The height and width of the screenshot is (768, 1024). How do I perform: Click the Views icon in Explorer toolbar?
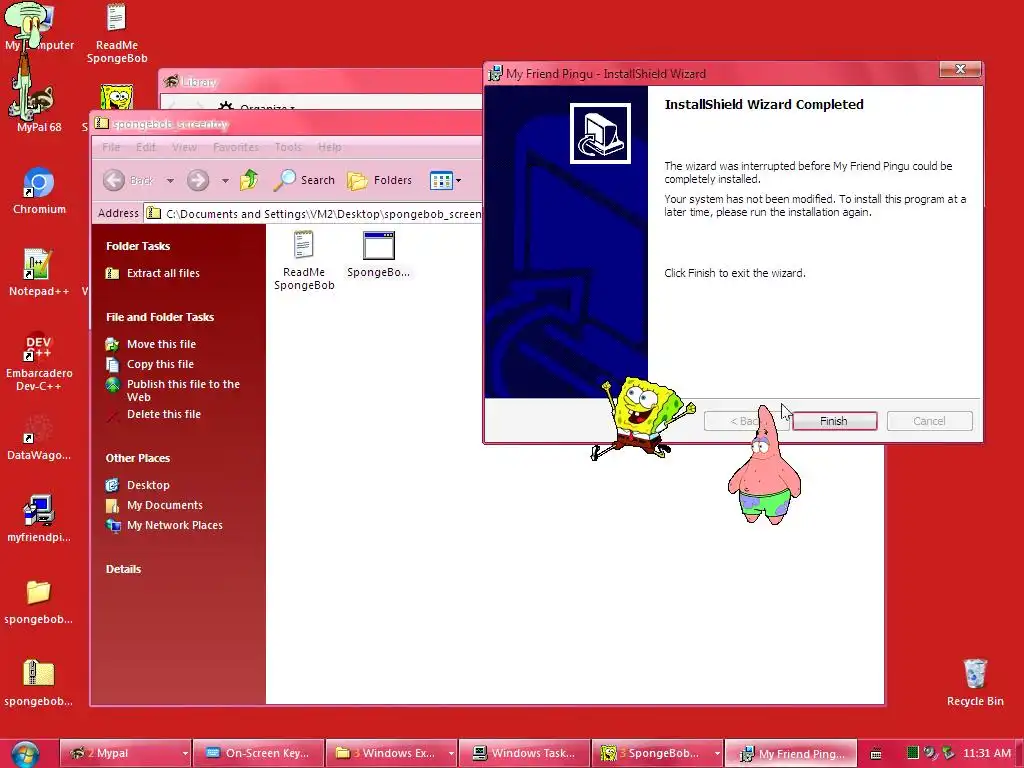[441, 180]
